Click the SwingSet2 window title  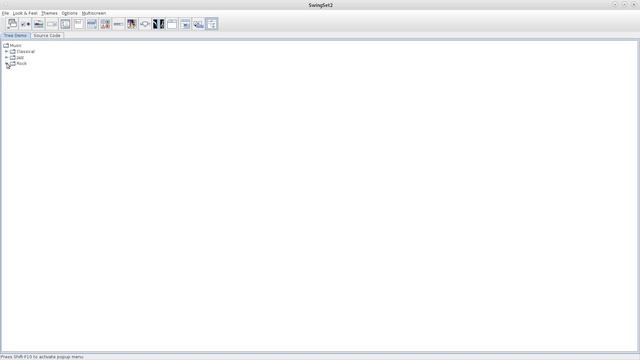(x=320, y=5)
